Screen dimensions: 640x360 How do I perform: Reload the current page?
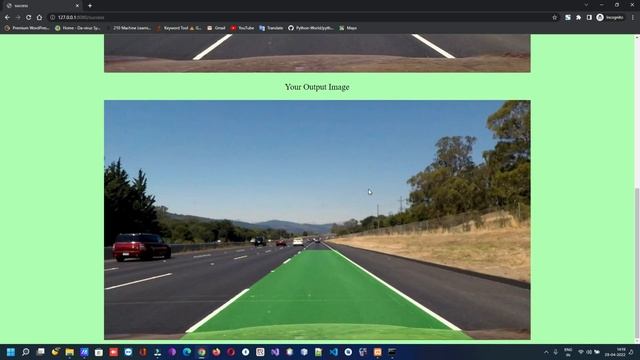29,18
